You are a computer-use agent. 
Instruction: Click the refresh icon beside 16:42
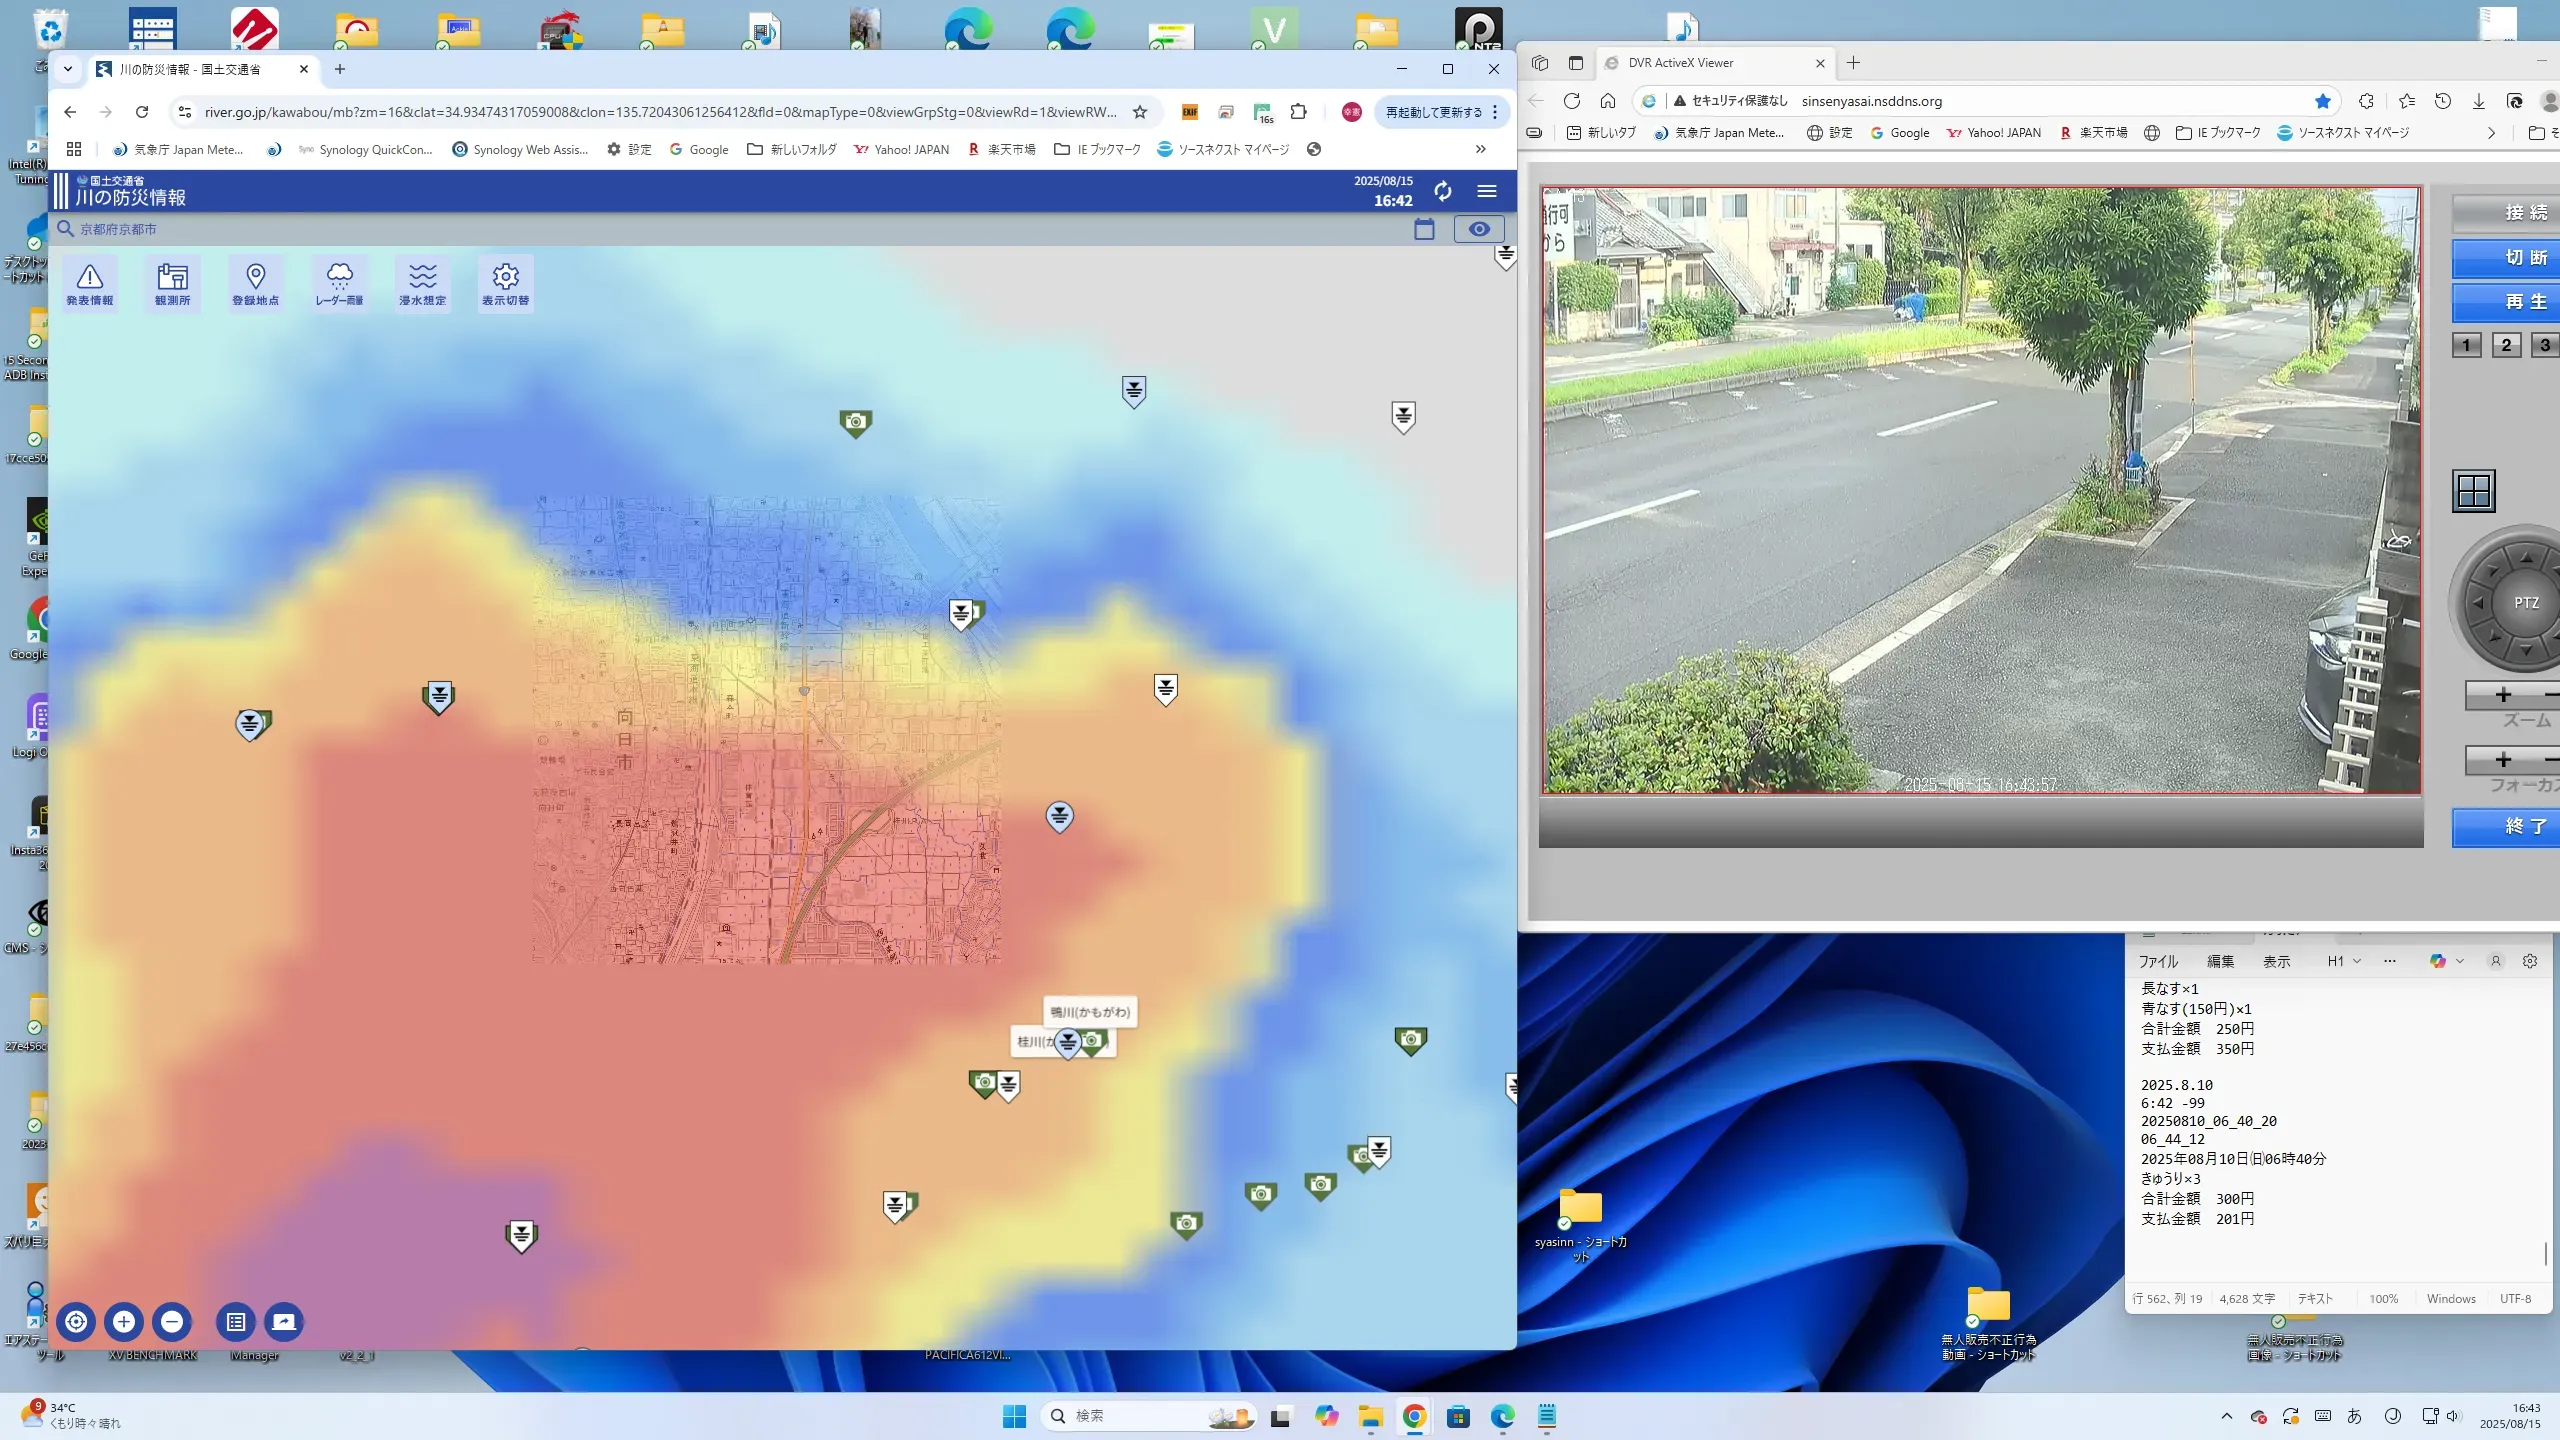(1442, 191)
